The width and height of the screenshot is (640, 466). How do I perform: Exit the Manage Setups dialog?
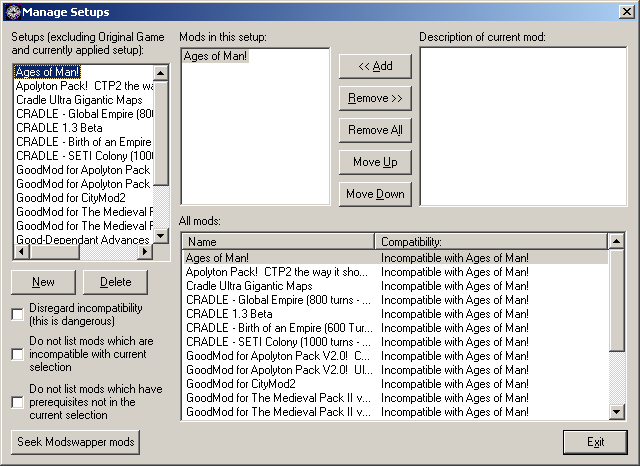click(595, 442)
